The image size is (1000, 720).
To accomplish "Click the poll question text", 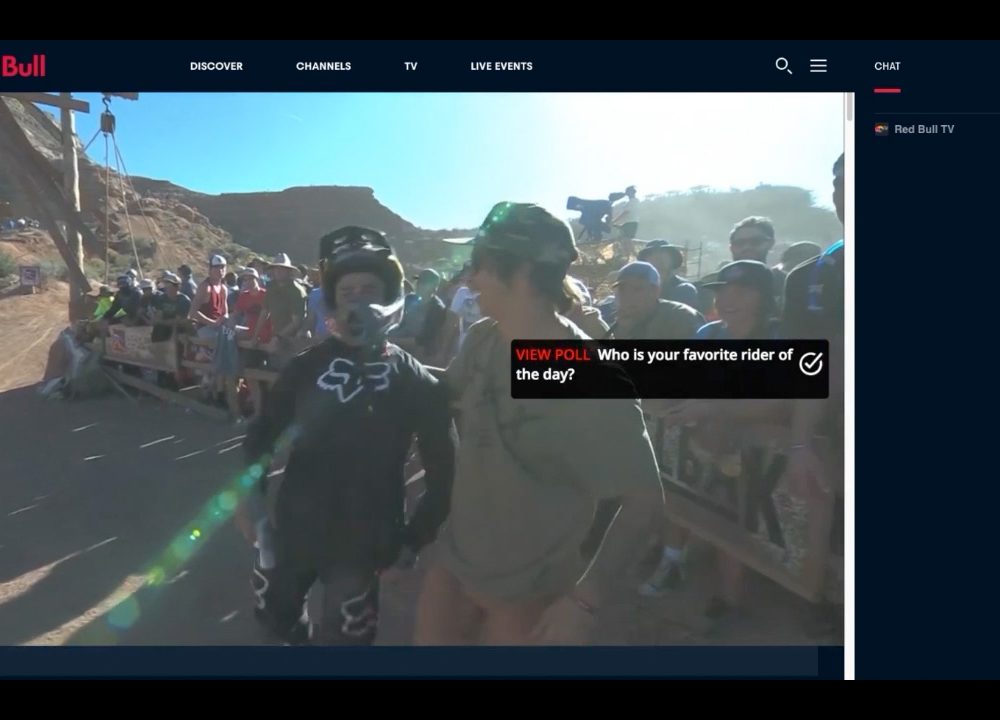I will [x=654, y=364].
